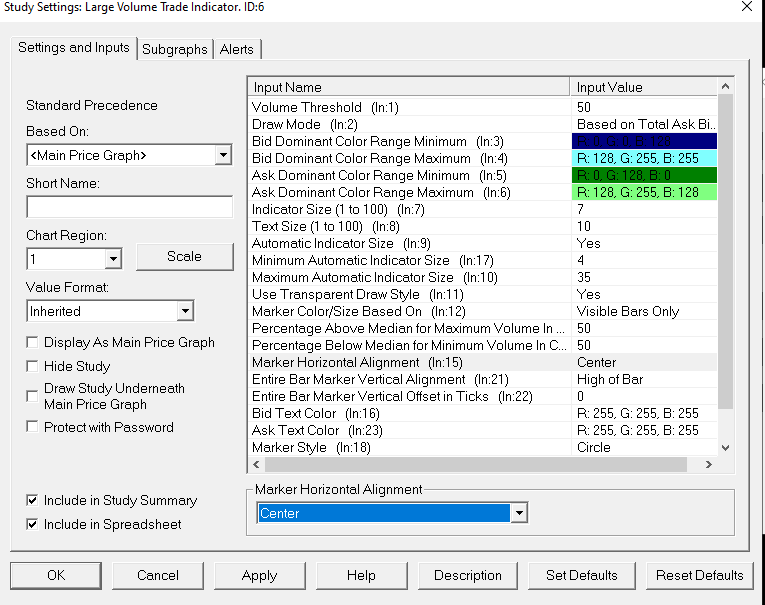Open the Alerts tab
Screen dimensions: 765x605
tap(237, 49)
